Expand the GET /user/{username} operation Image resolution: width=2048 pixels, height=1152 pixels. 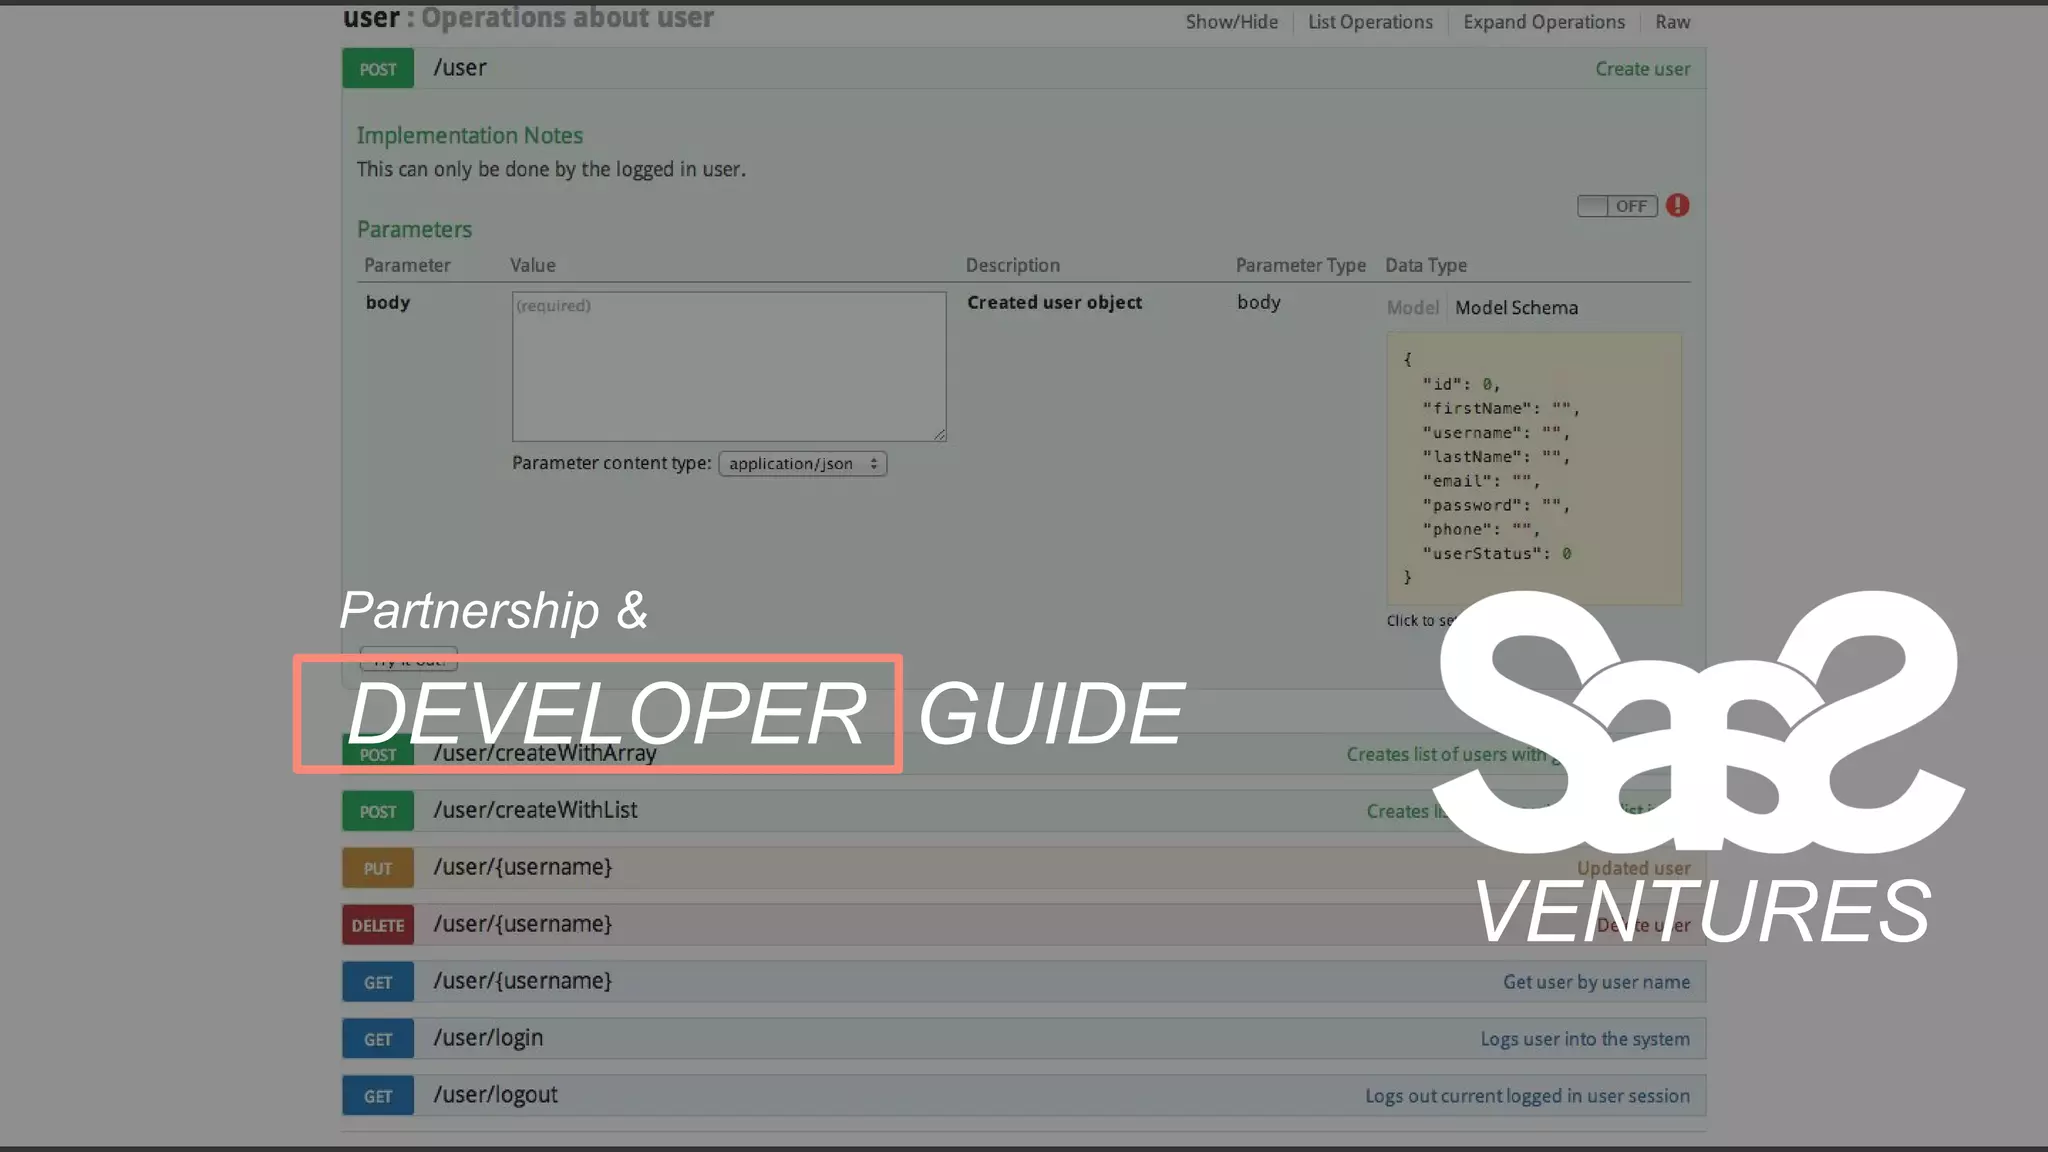522,981
